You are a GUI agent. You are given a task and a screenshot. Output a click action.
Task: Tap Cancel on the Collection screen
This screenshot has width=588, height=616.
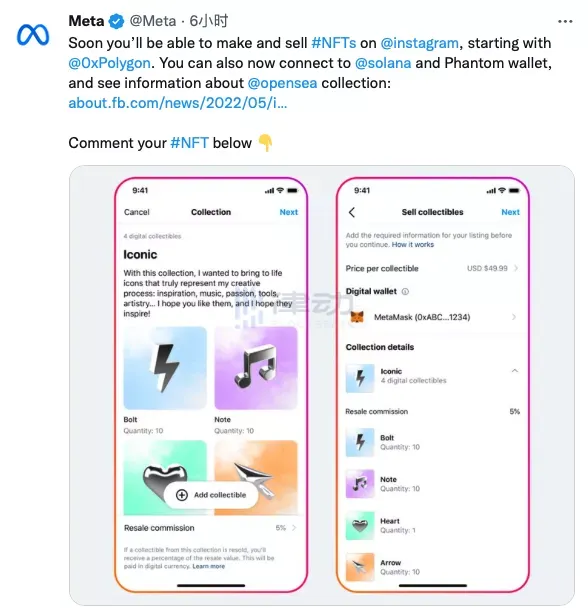pyautogui.click(x=137, y=212)
